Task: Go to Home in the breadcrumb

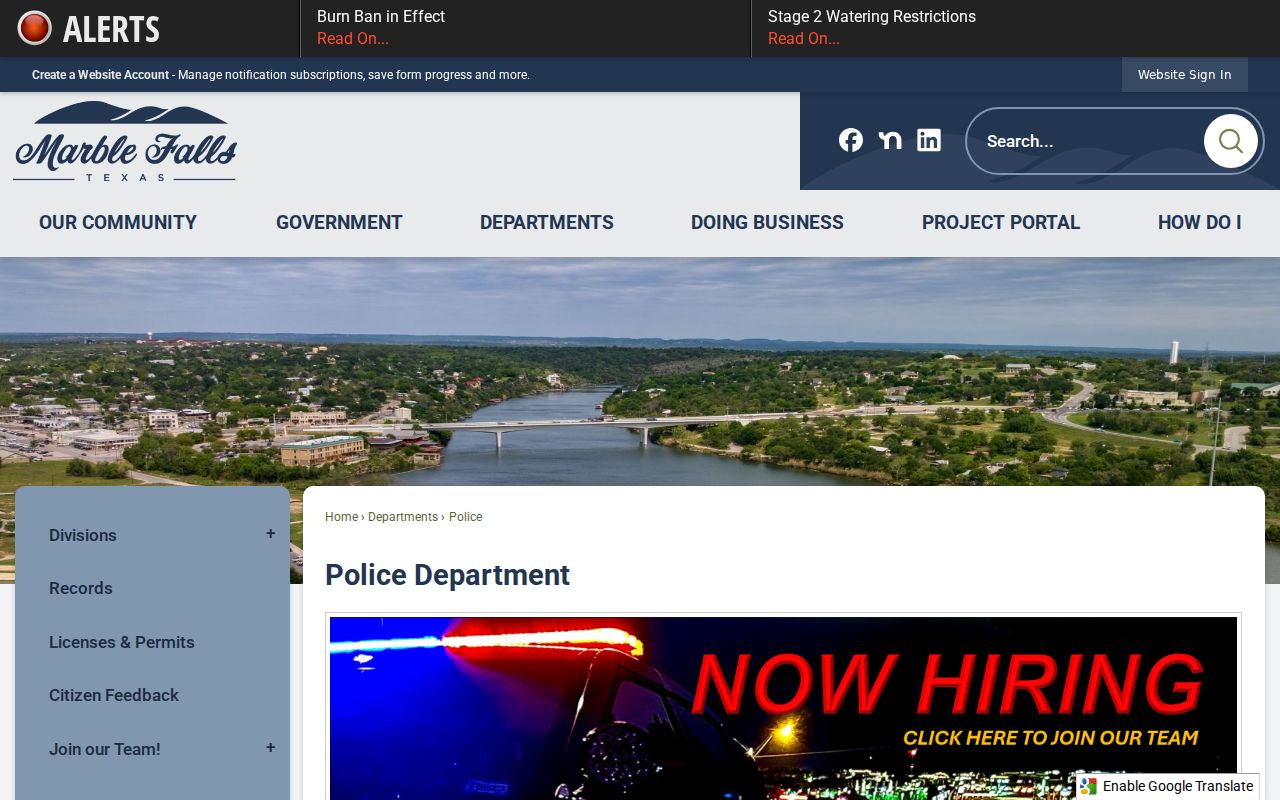Action: pos(341,517)
